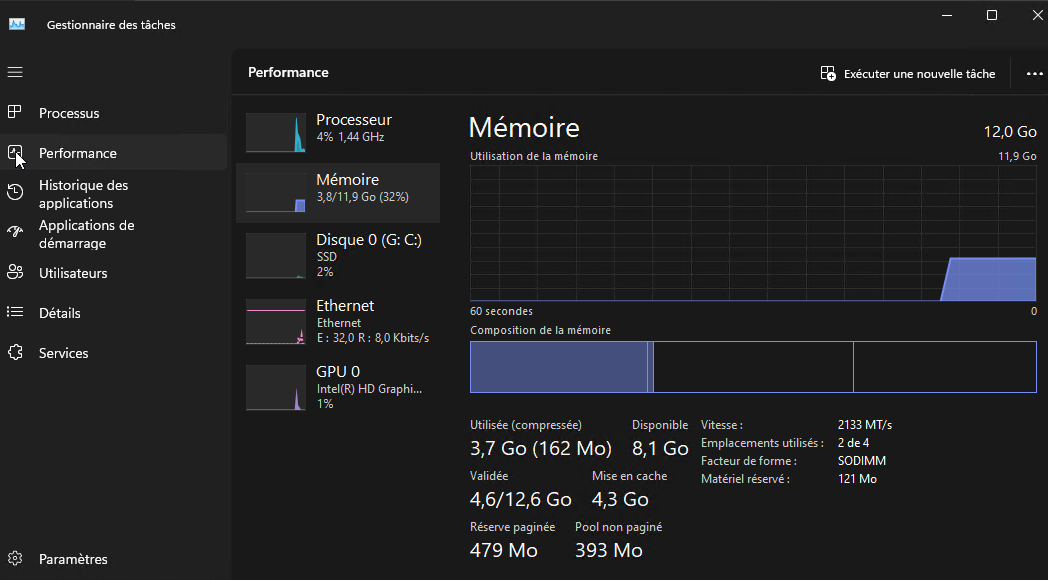Open Processus via its sidebar icon
This screenshot has height=580, width=1048.
click(15, 112)
